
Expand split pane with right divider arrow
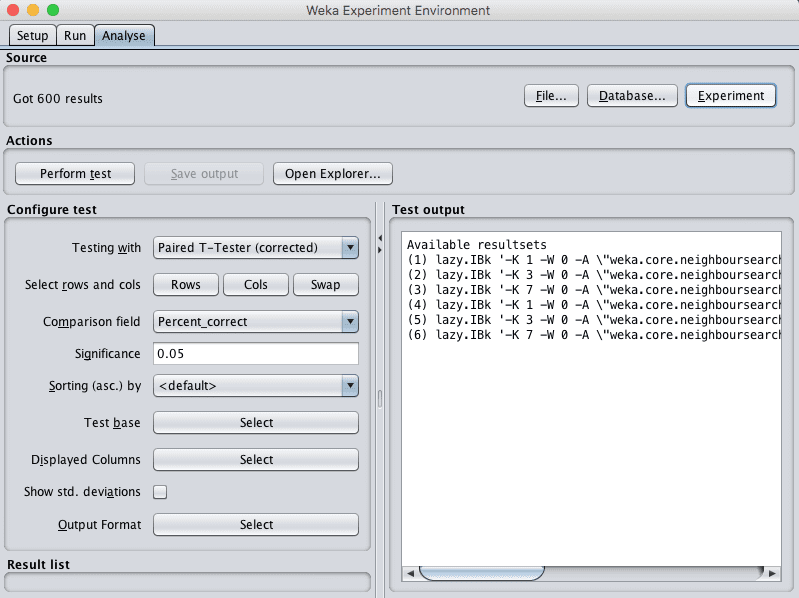click(x=380, y=250)
